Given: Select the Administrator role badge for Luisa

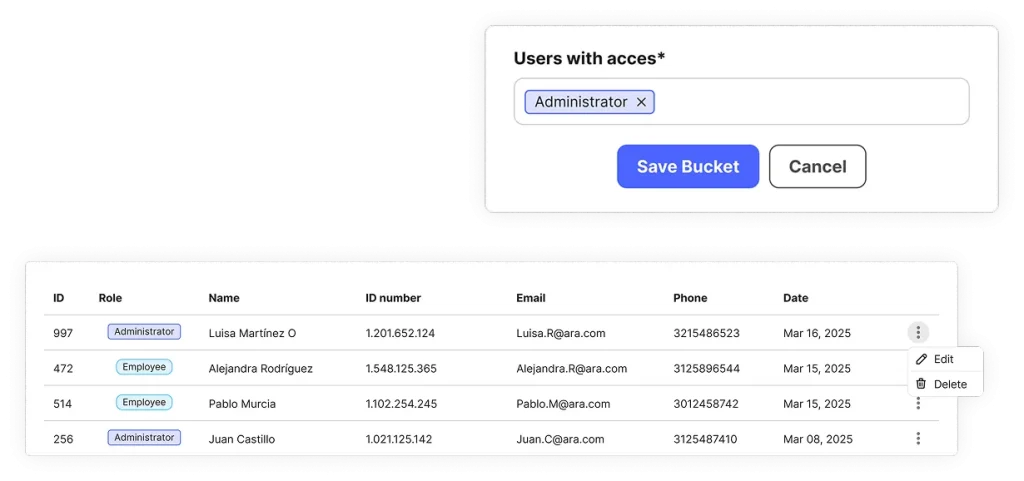Looking at the screenshot, I should click(x=144, y=332).
